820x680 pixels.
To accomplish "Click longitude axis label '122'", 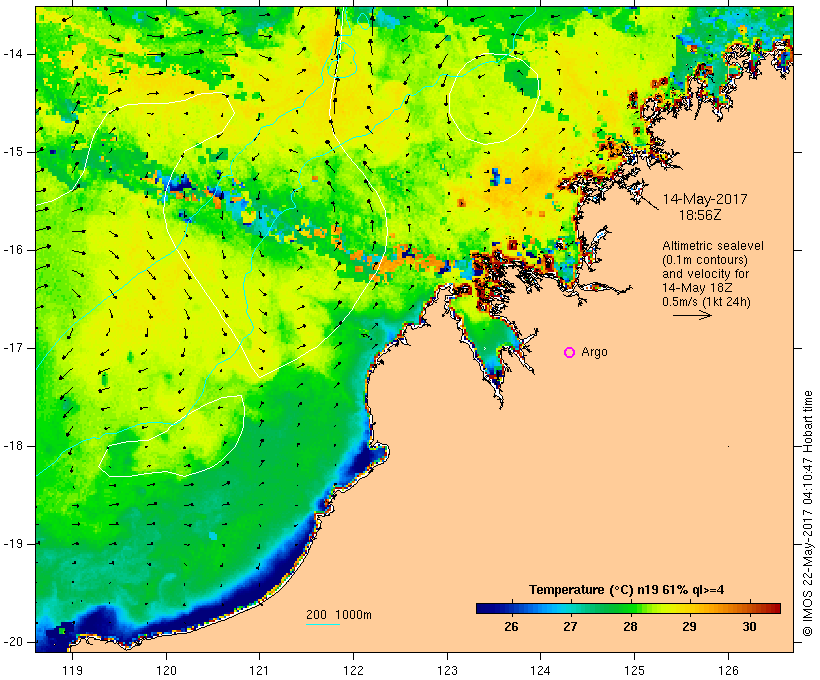I will 354,670.
